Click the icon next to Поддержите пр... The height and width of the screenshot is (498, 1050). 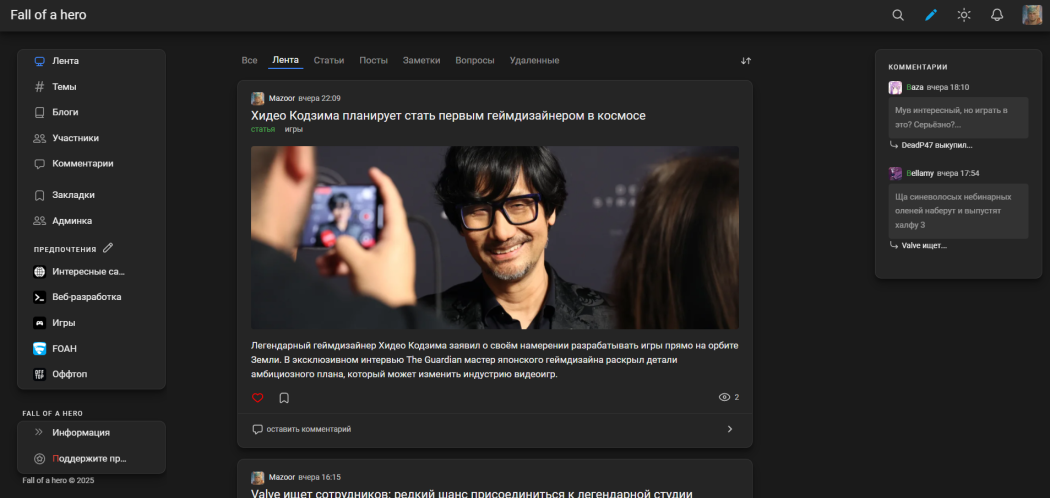tap(40, 459)
